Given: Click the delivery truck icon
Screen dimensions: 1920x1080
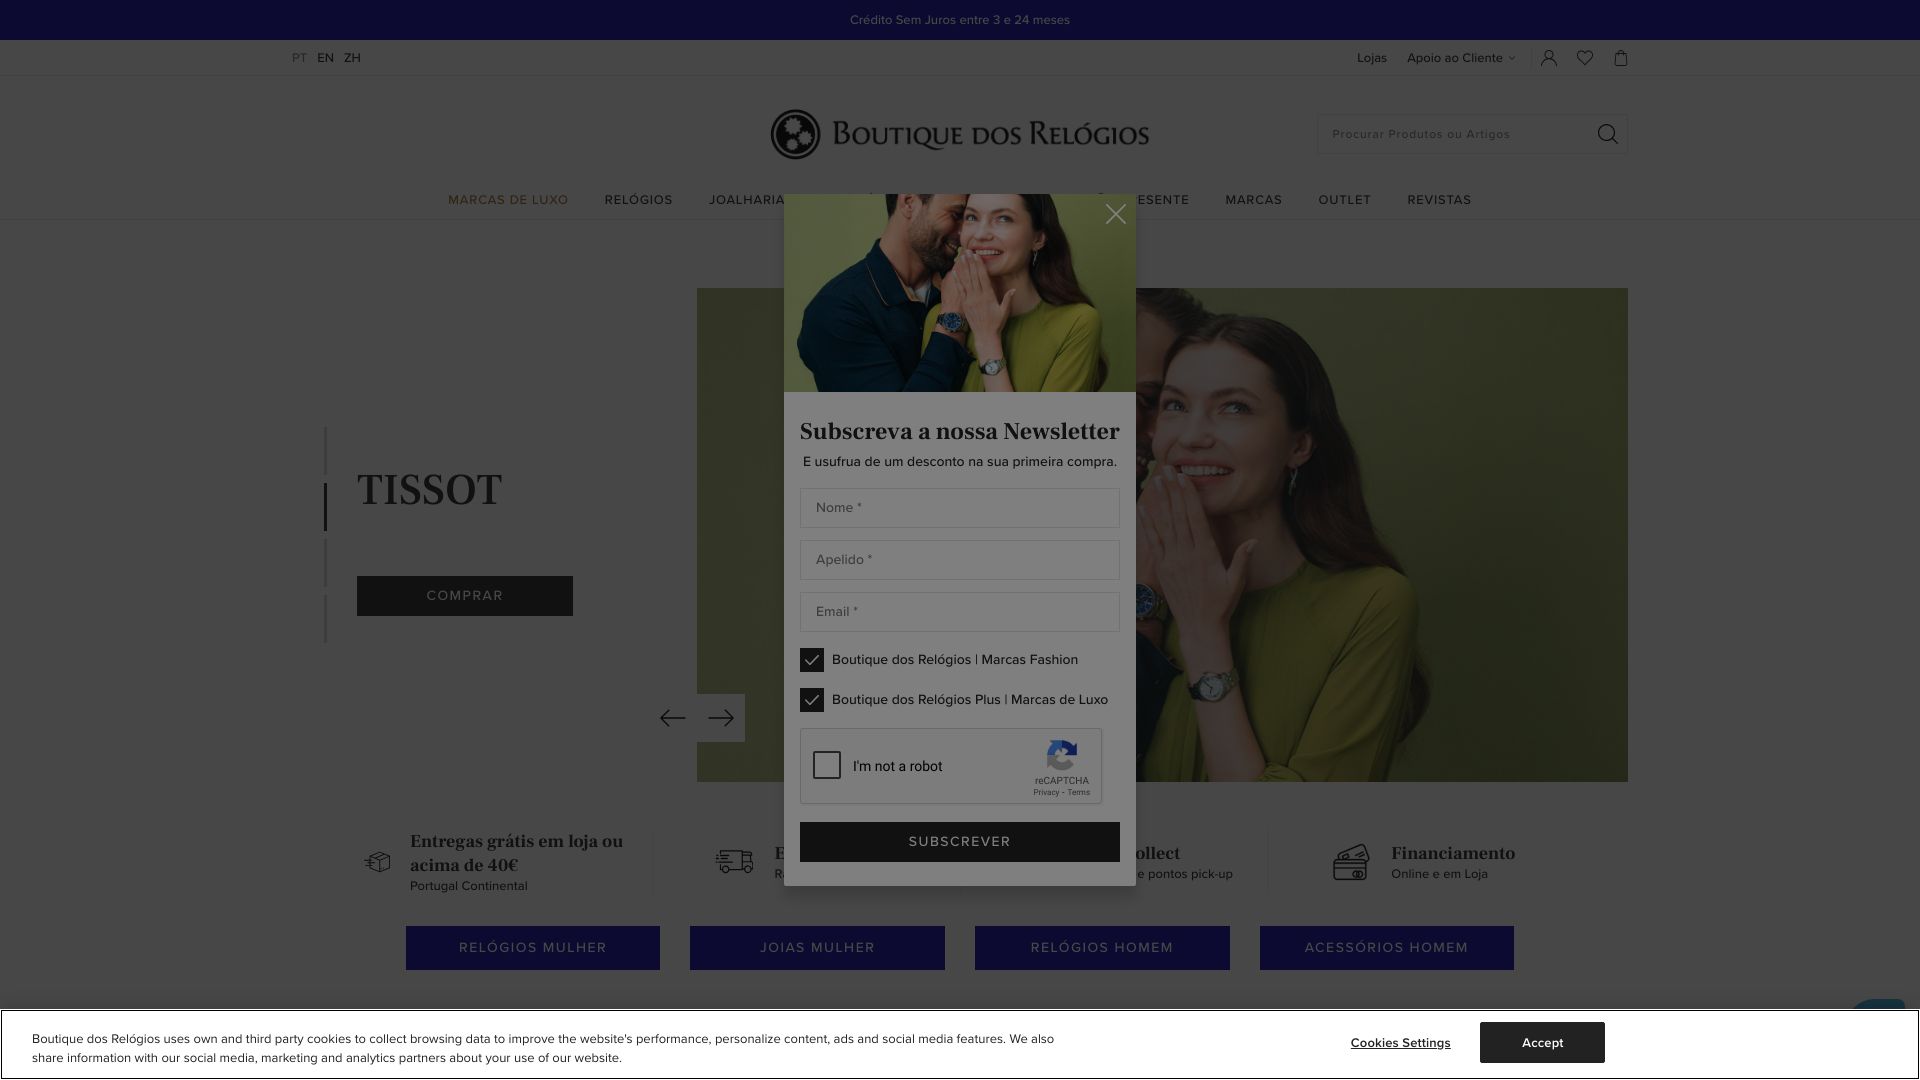Looking at the screenshot, I should tap(735, 861).
